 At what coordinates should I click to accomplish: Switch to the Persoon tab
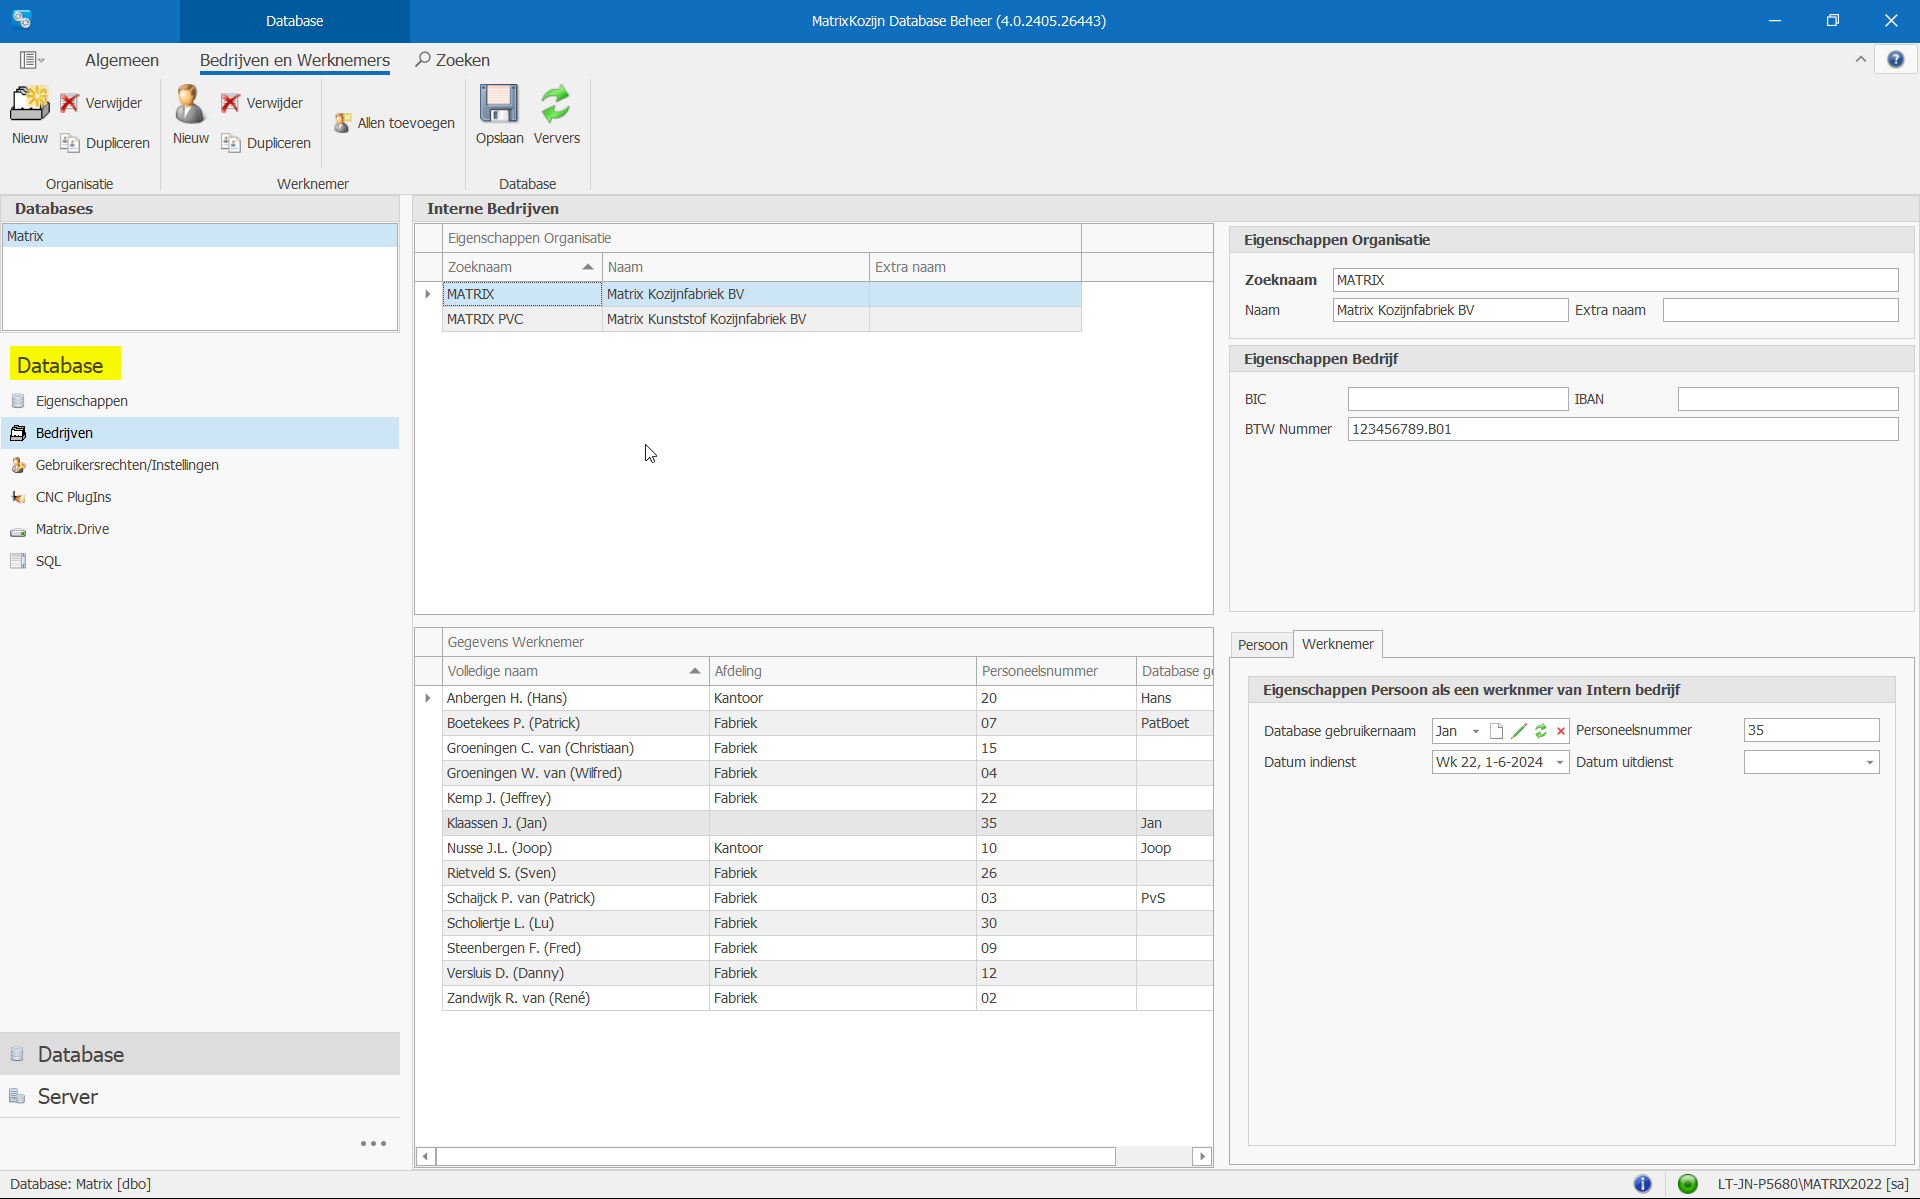coord(1262,645)
